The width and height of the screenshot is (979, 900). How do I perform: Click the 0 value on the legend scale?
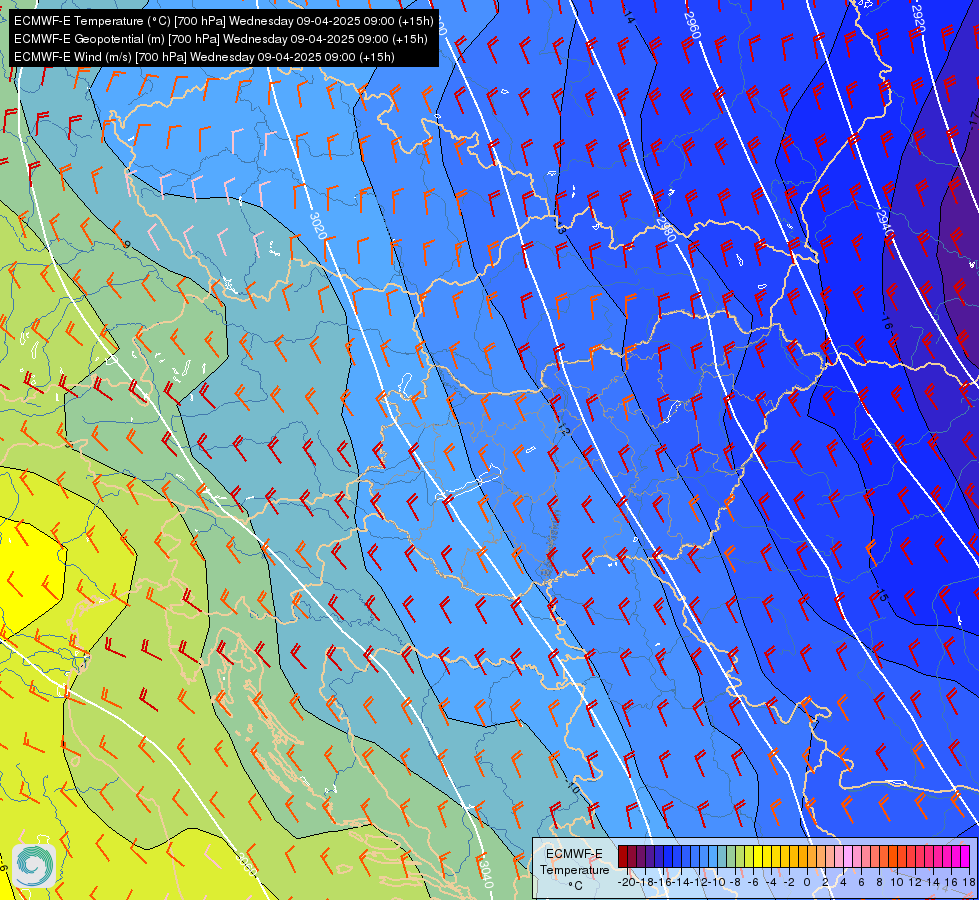coord(807,882)
